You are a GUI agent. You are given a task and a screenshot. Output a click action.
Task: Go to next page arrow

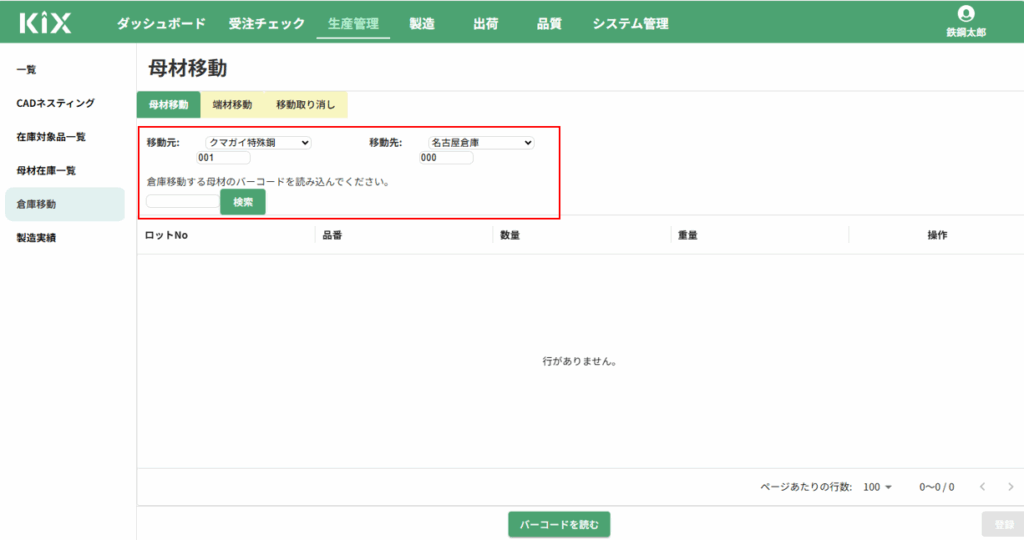pos(1010,487)
